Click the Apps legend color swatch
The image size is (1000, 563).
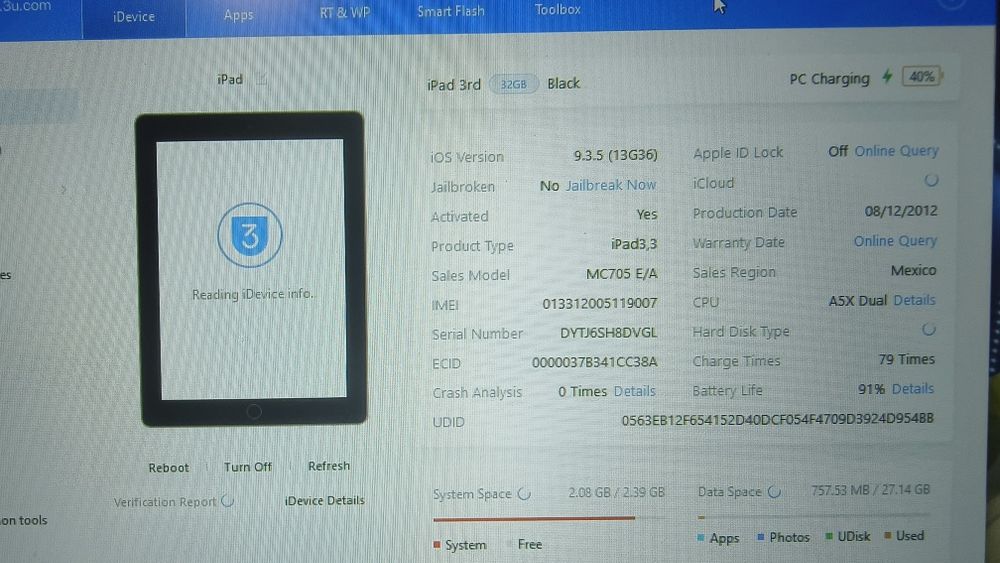pos(701,537)
